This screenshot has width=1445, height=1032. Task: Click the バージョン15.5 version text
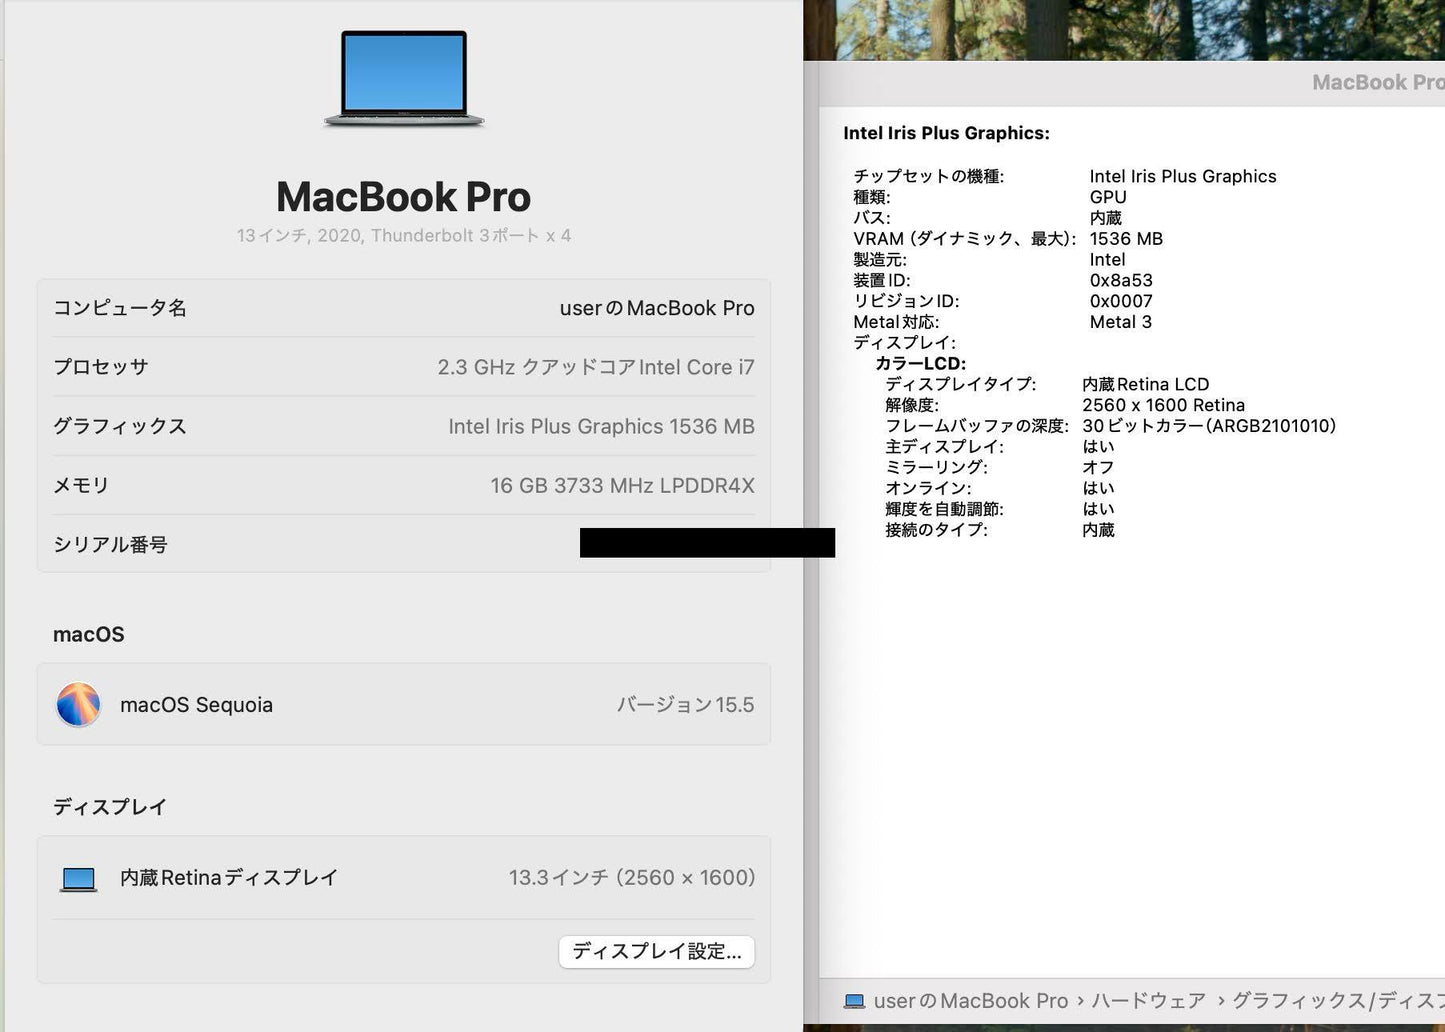(x=685, y=704)
